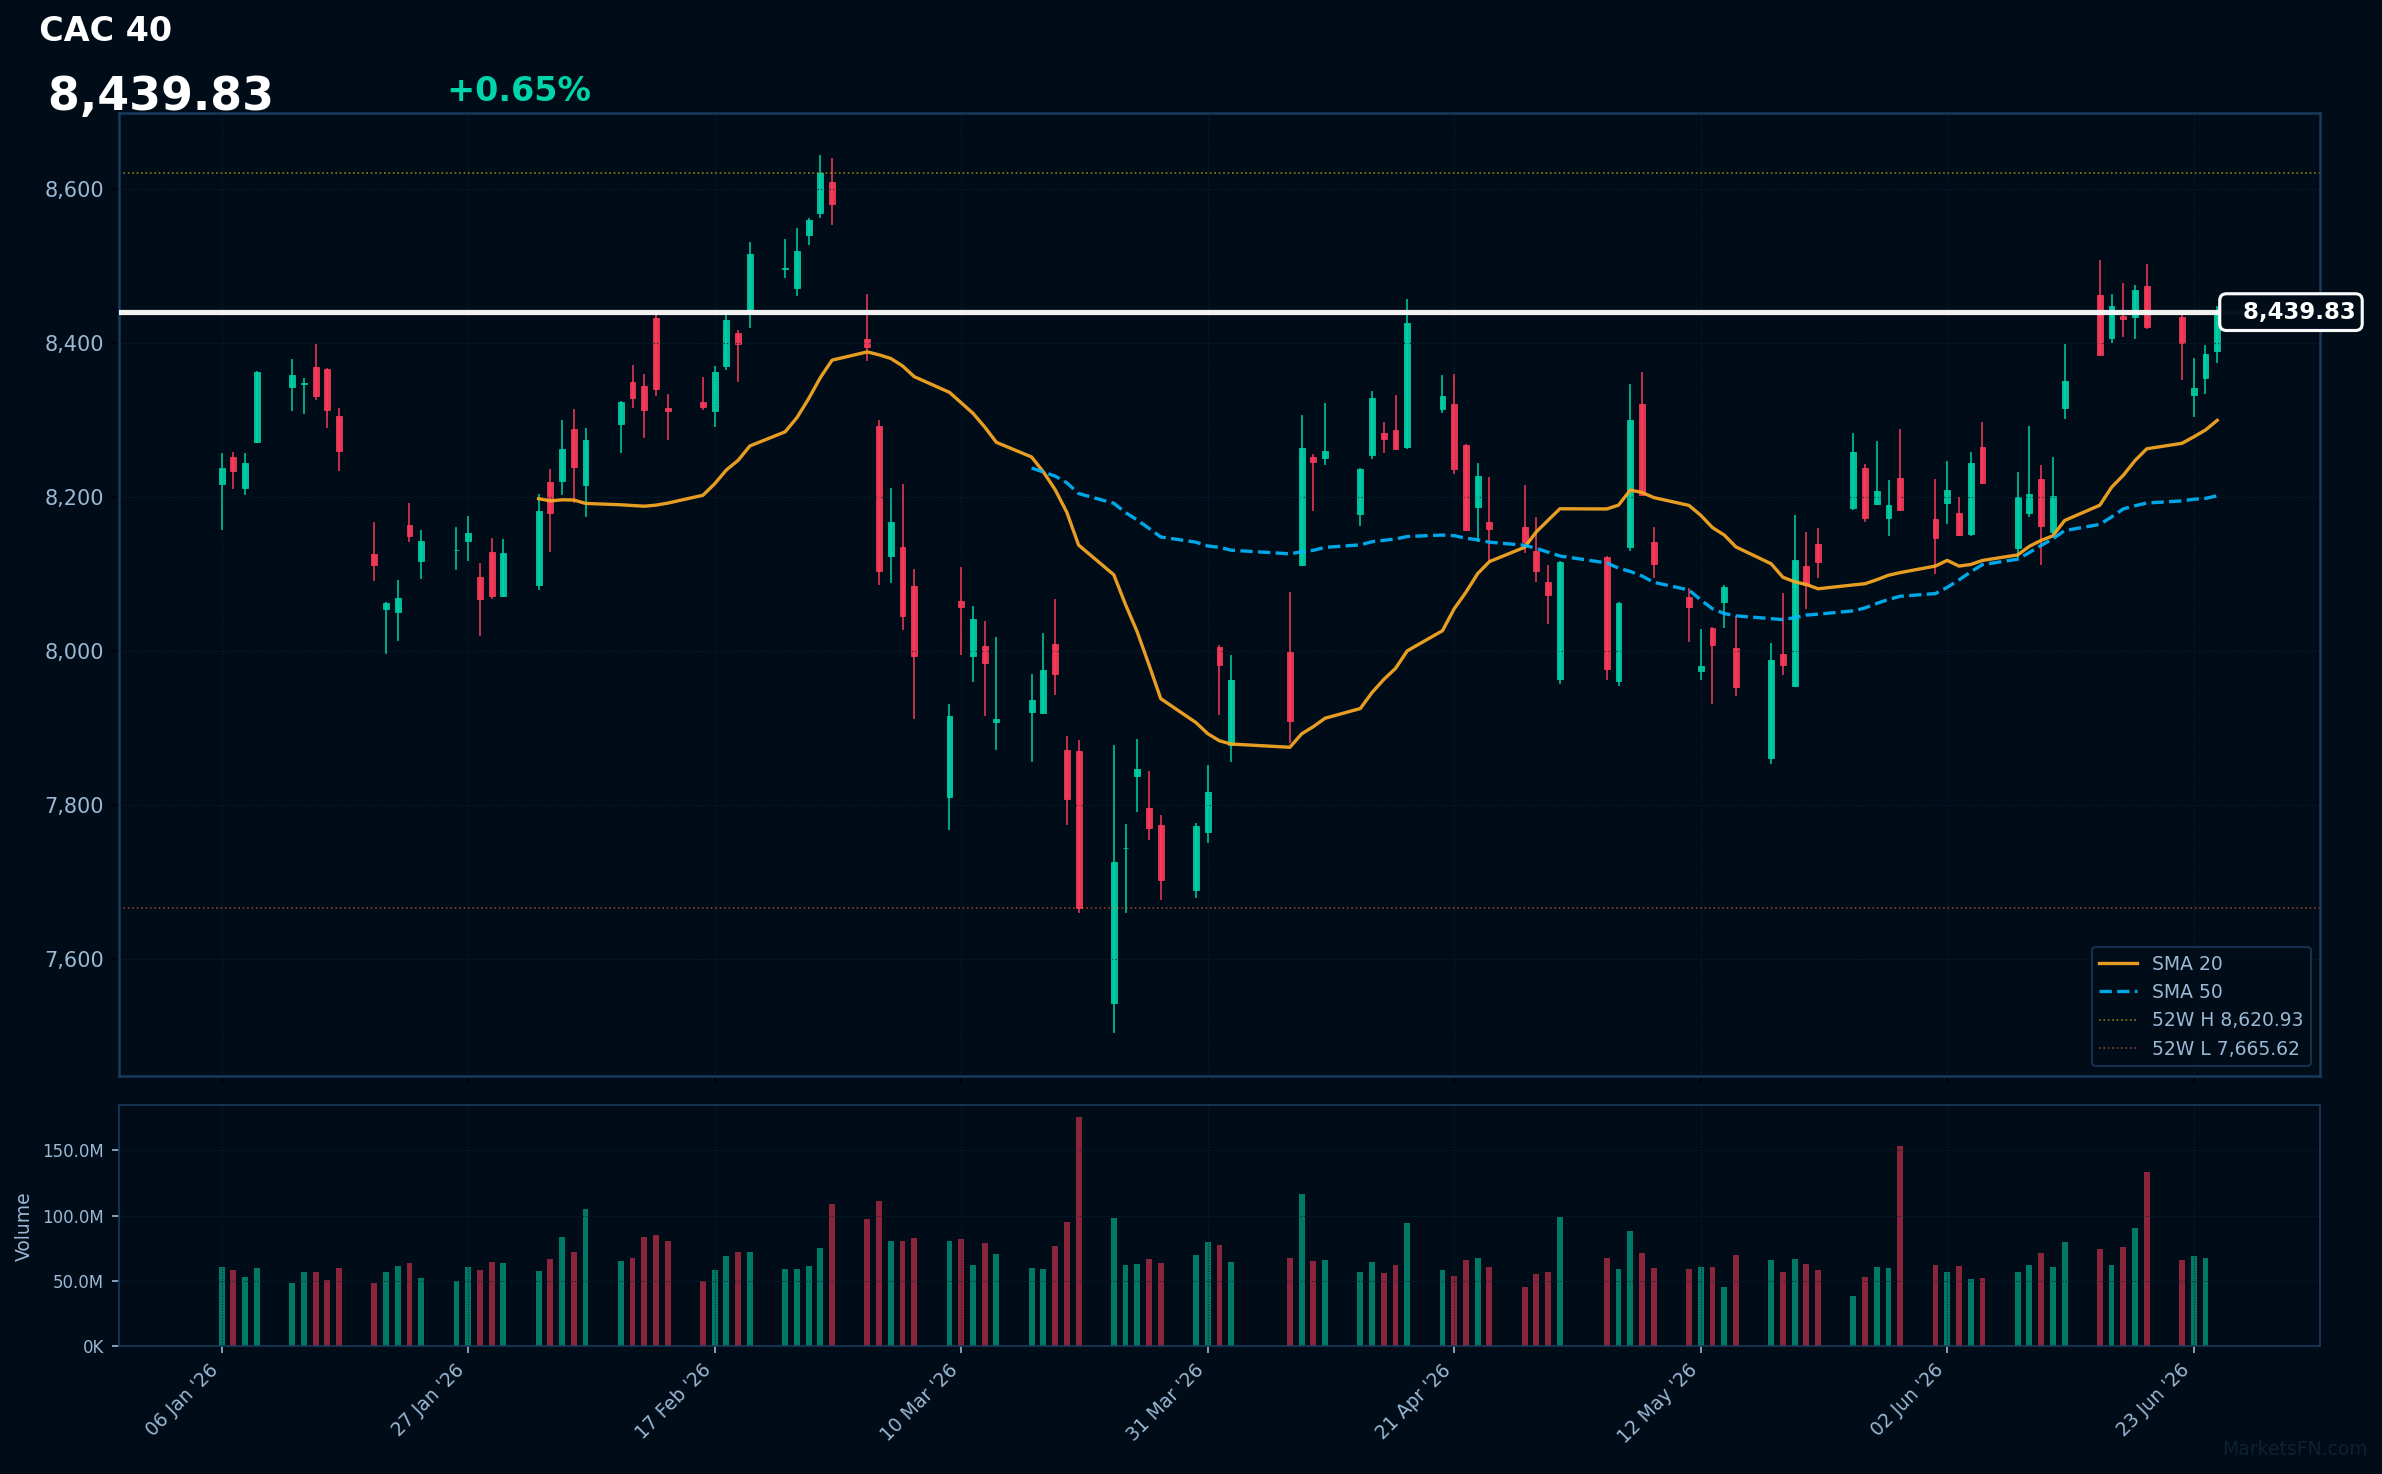Screen dimensions: 2382x1474
Task: Click the 8,000 price axis label
Action: [x=74, y=652]
